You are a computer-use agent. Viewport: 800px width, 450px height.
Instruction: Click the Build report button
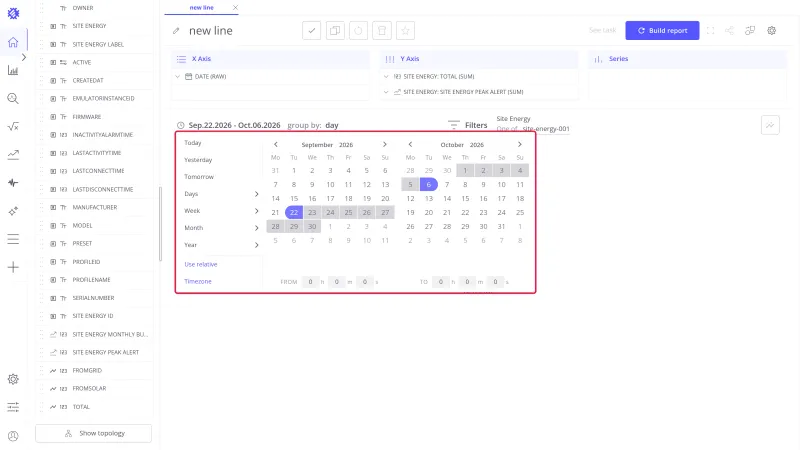[x=662, y=31]
